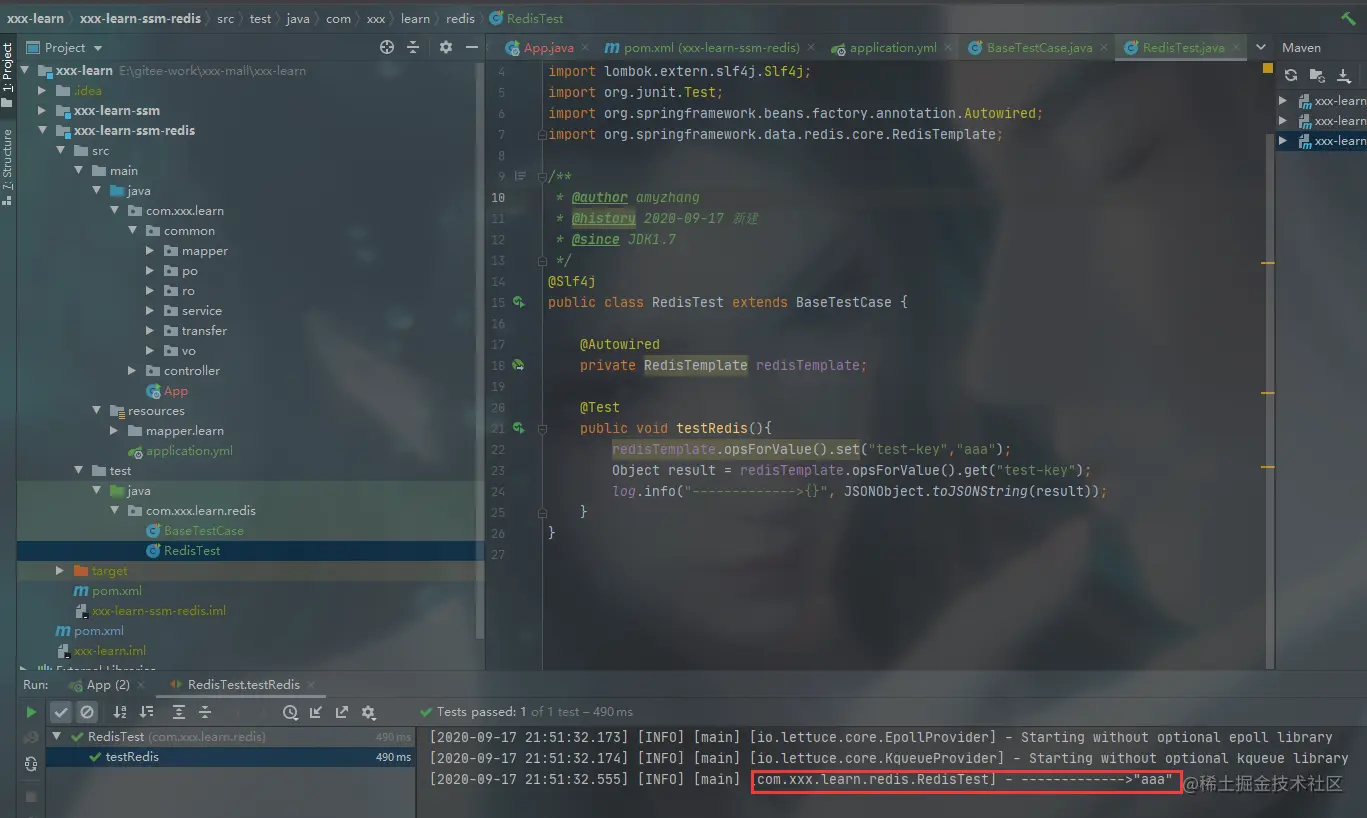Viewport: 1367px width, 818px height.
Task: Sort tests alphabetically
Action: pyautogui.click(x=120, y=712)
